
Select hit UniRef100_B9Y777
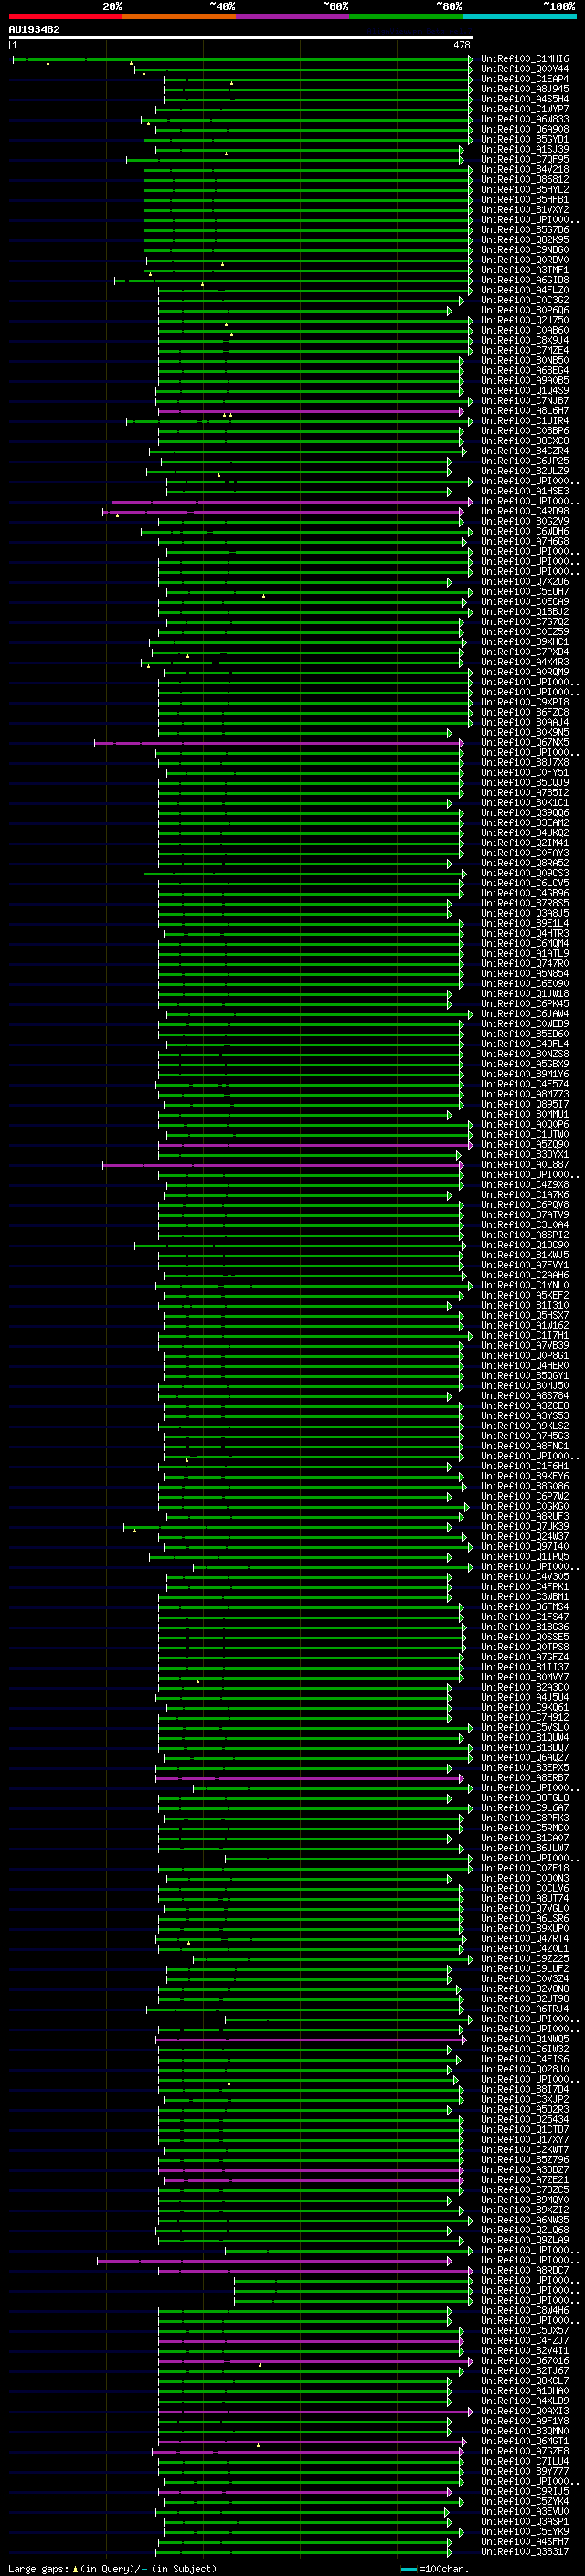point(525,2471)
